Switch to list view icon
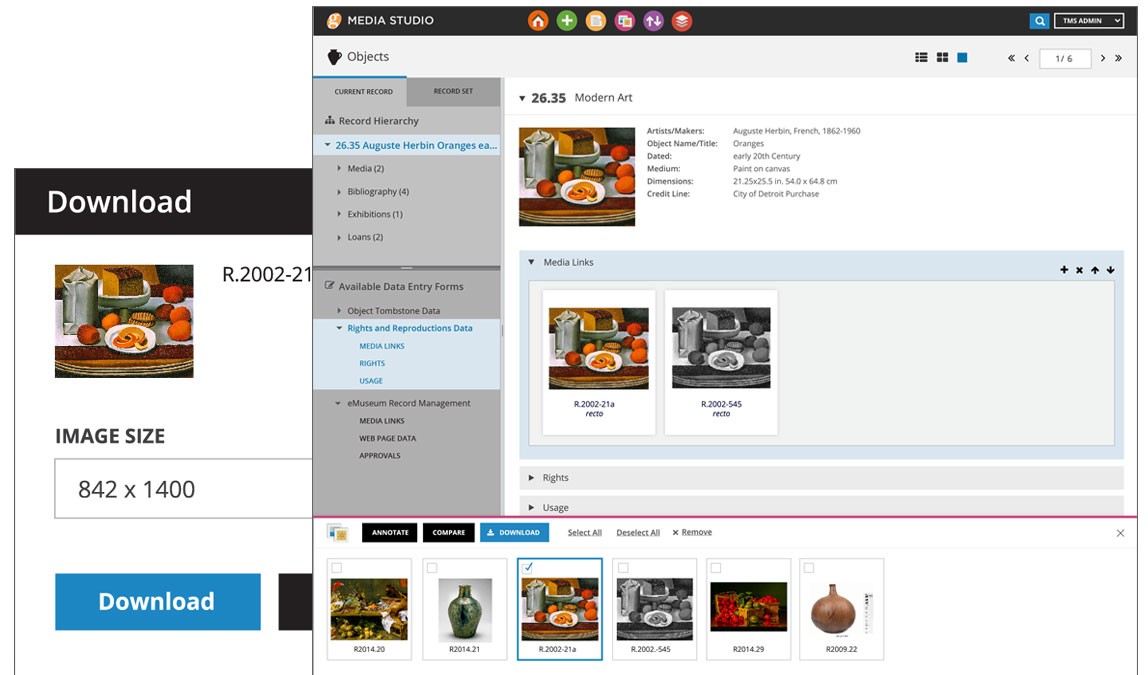Viewport: 1148px width, 675px height. [921, 57]
